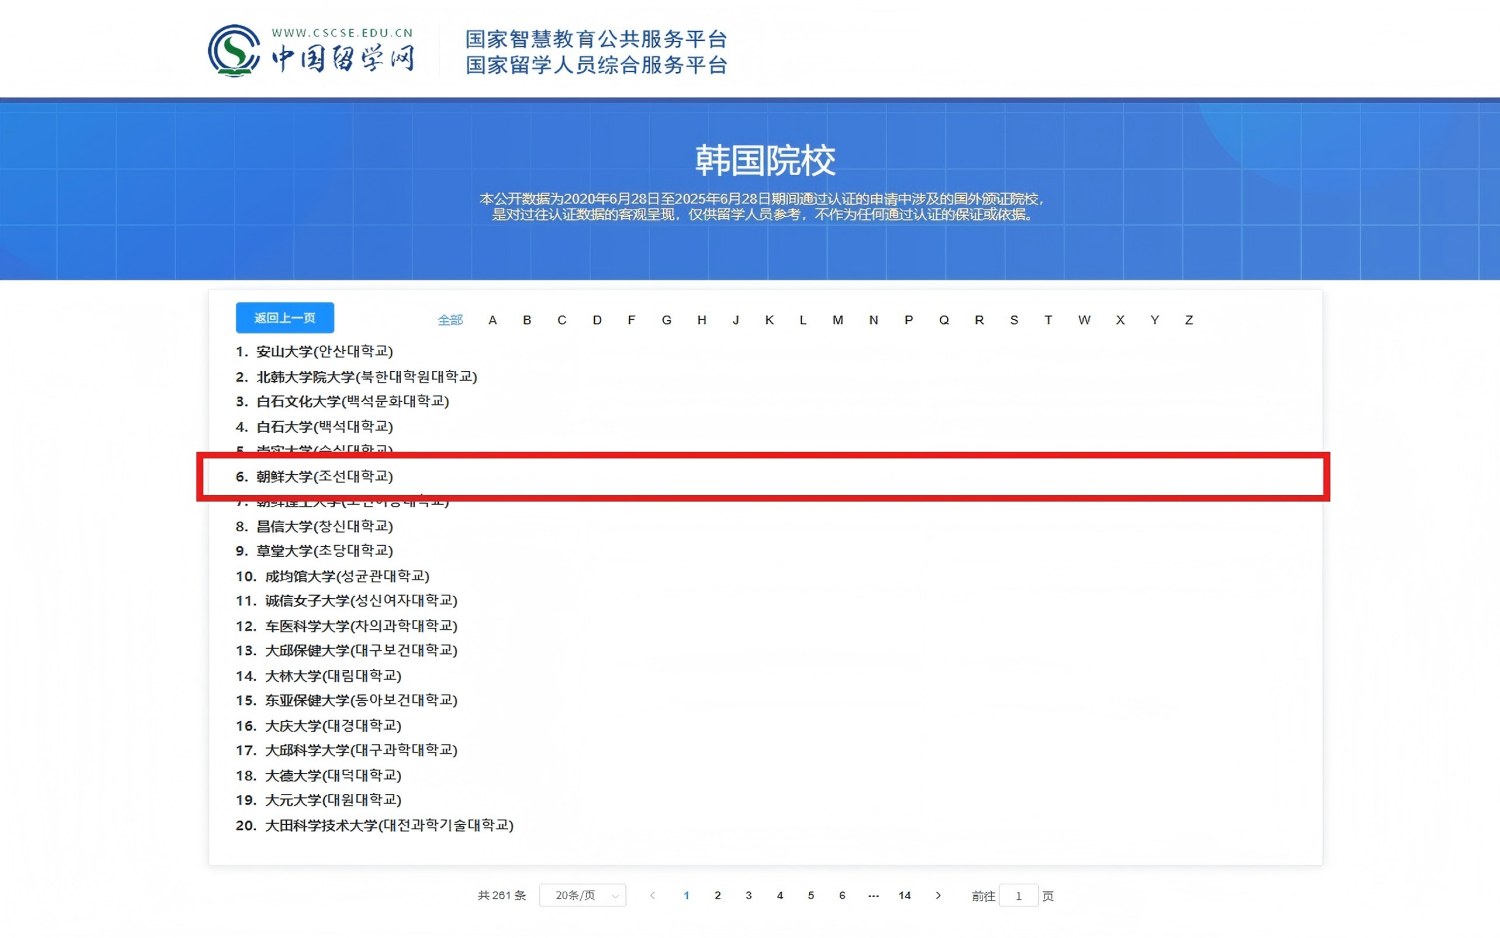Open 朝鲜大学 (조선대학교) entry
The image size is (1500, 938).
pyautogui.click(x=324, y=477)
